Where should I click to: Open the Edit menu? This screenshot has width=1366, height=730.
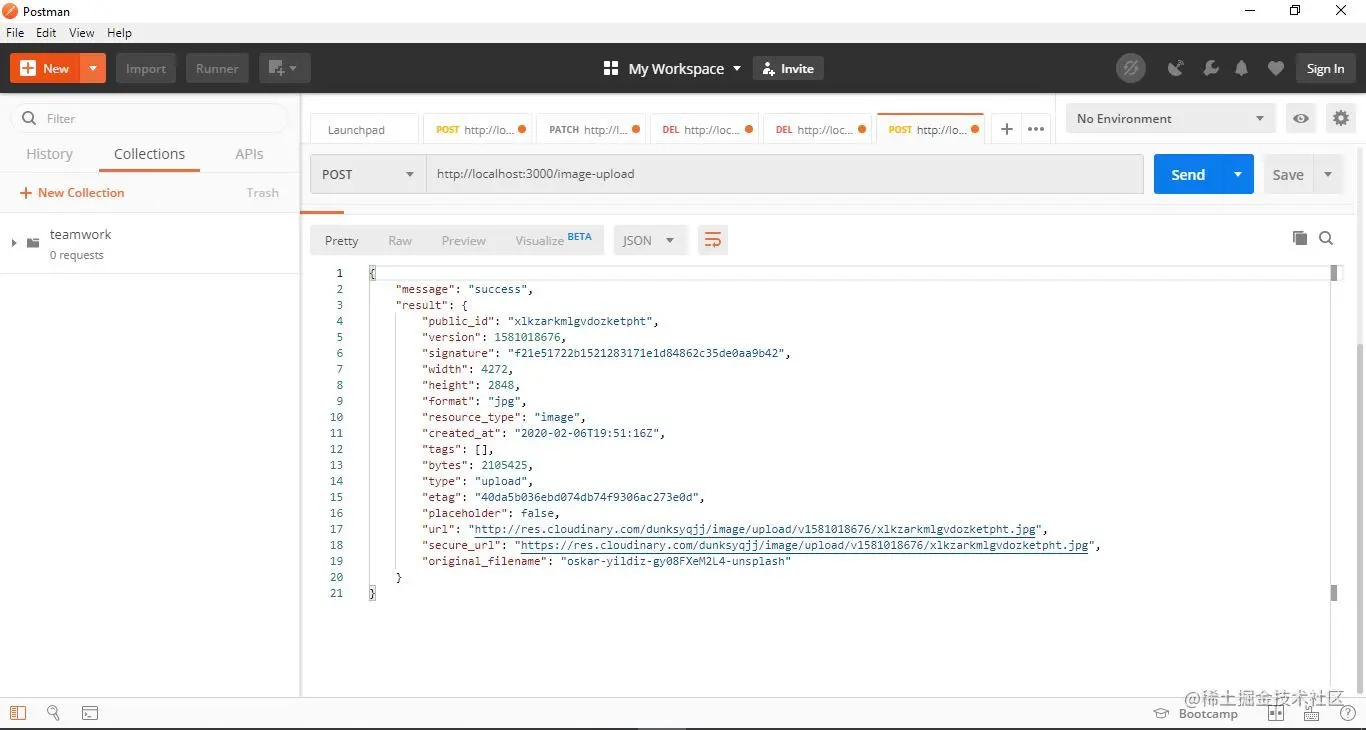[47, 32]
